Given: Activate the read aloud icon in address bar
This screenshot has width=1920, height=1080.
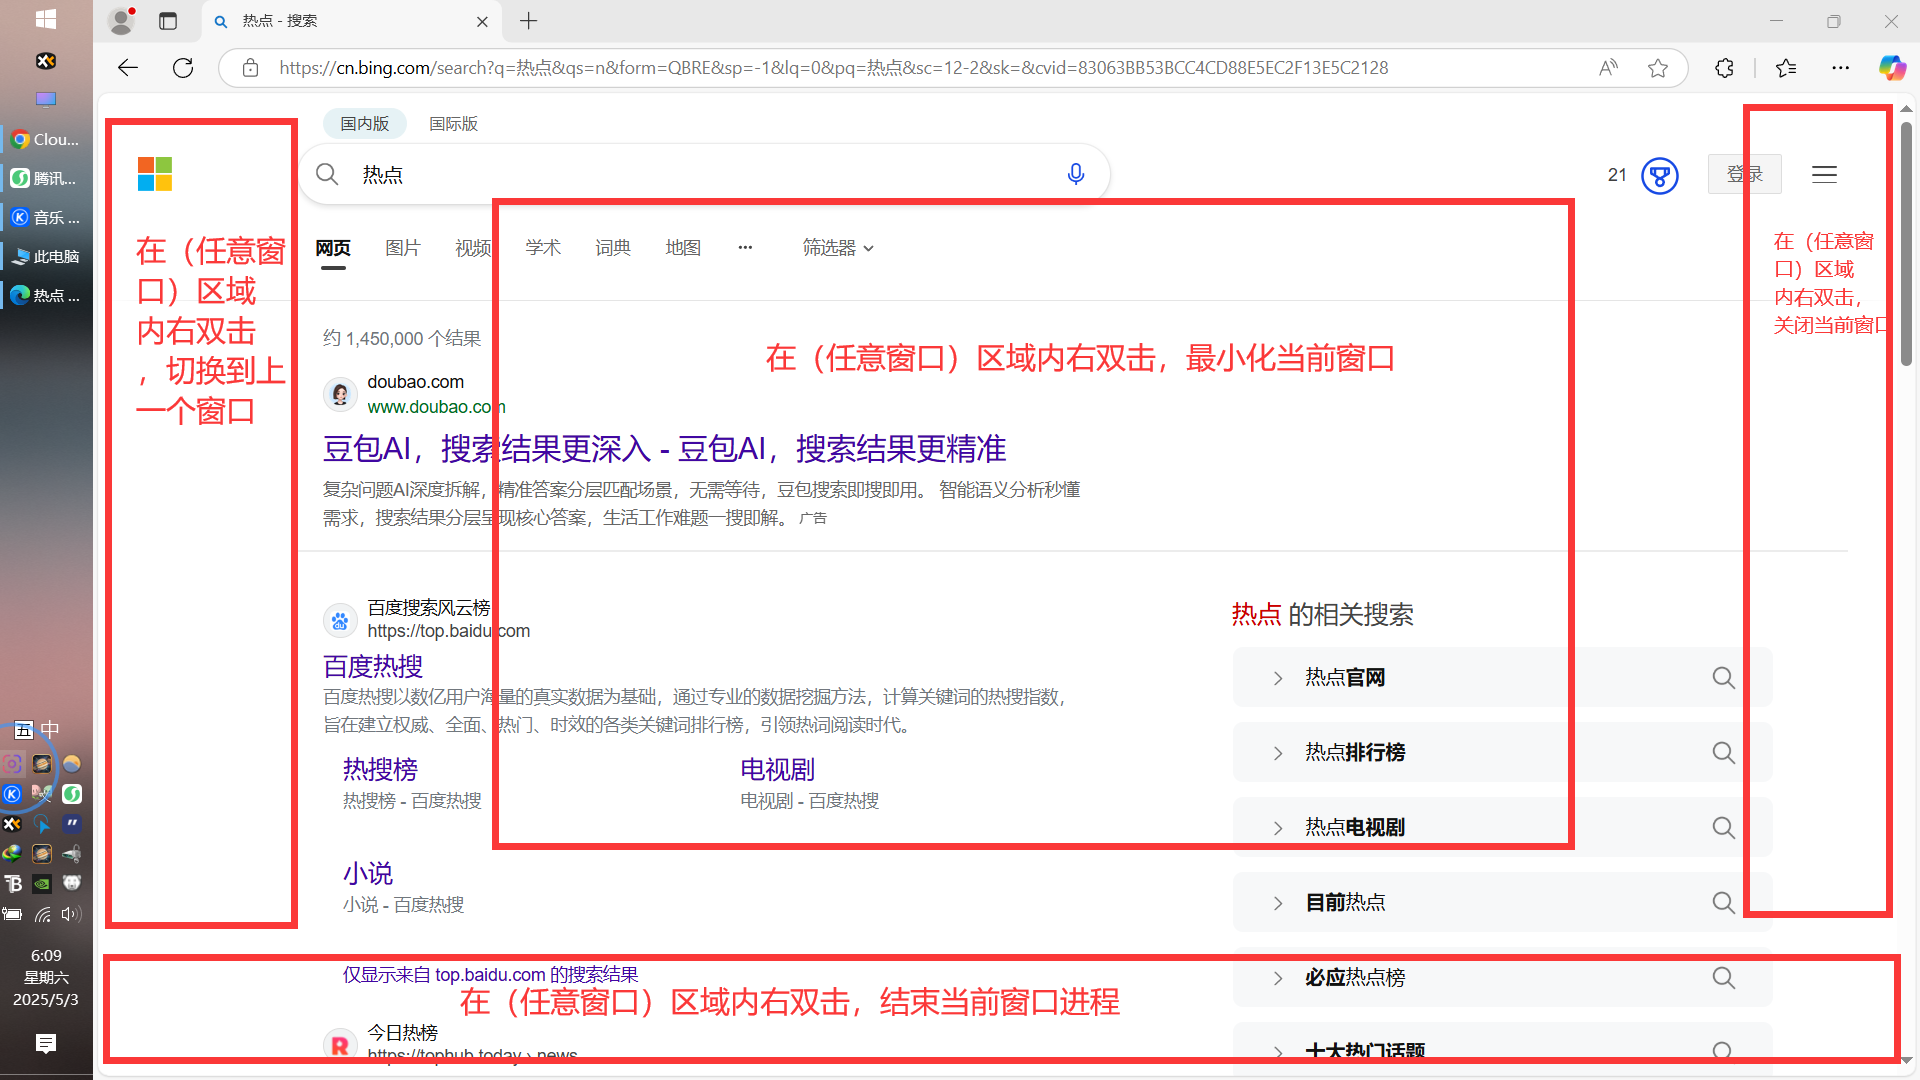Looking at the screenshot, I should [1608, 67].
